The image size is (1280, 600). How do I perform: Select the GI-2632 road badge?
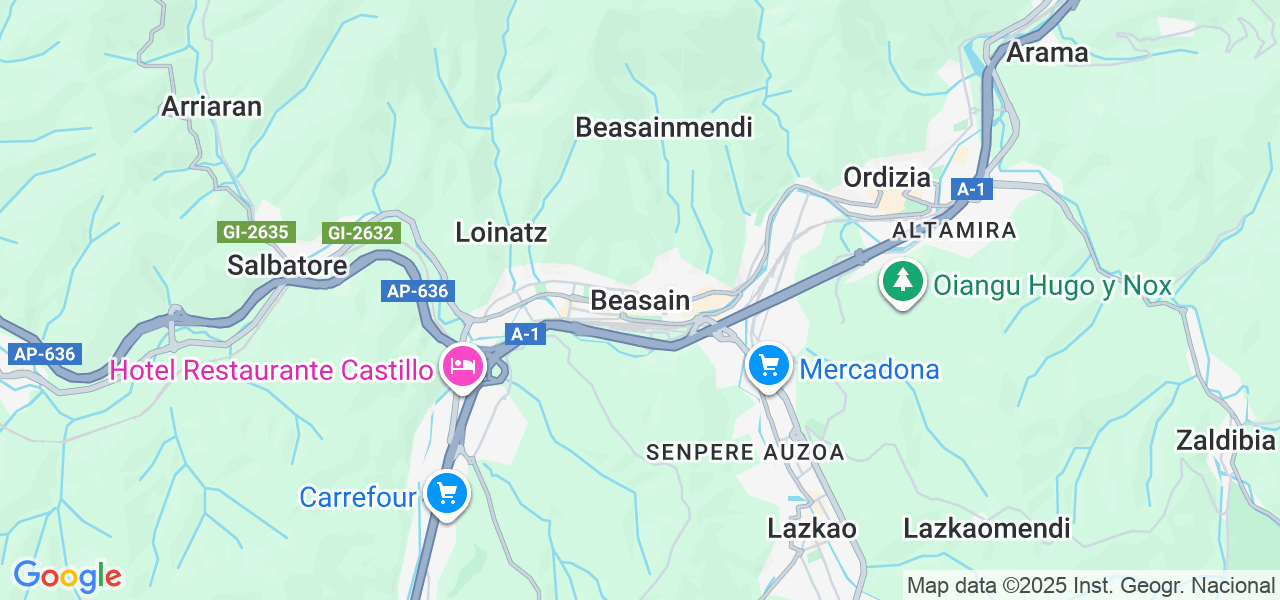click(362, 233)
